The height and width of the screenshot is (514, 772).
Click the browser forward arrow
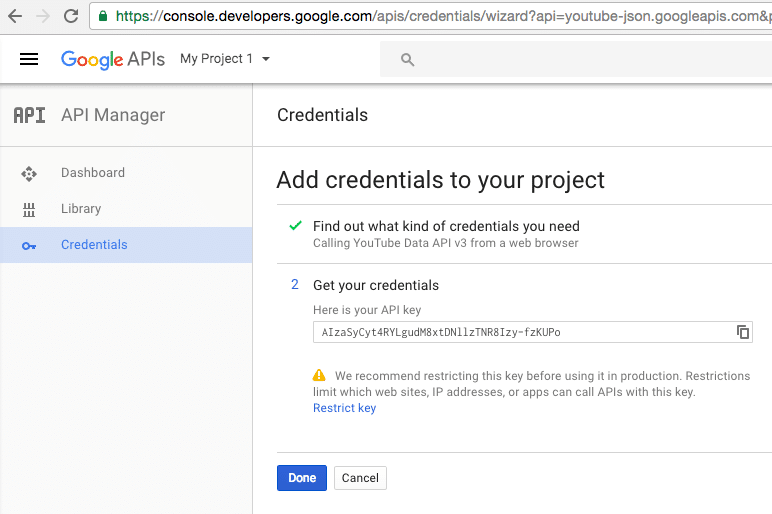point(43,16)
